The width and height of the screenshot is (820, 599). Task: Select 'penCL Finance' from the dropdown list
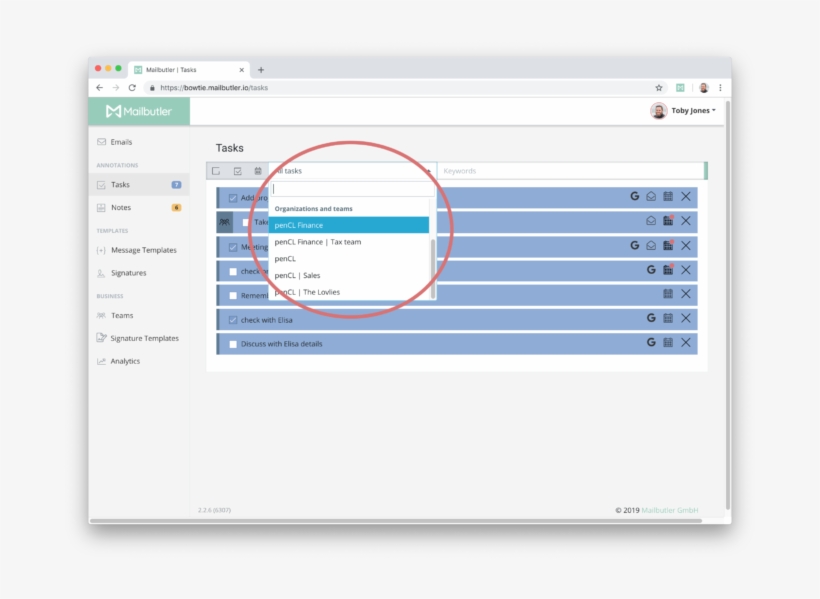(349, 225)
